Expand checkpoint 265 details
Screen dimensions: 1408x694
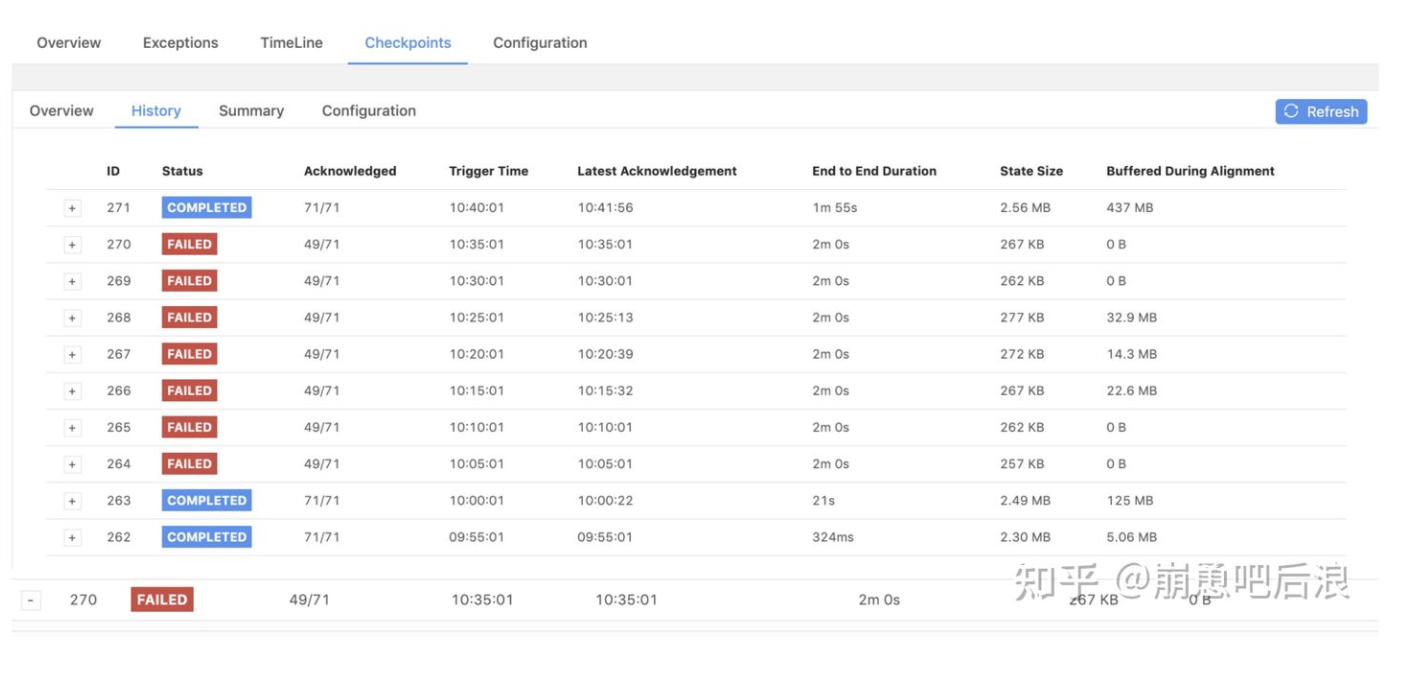pyautogui.click(x=72, y=428)
